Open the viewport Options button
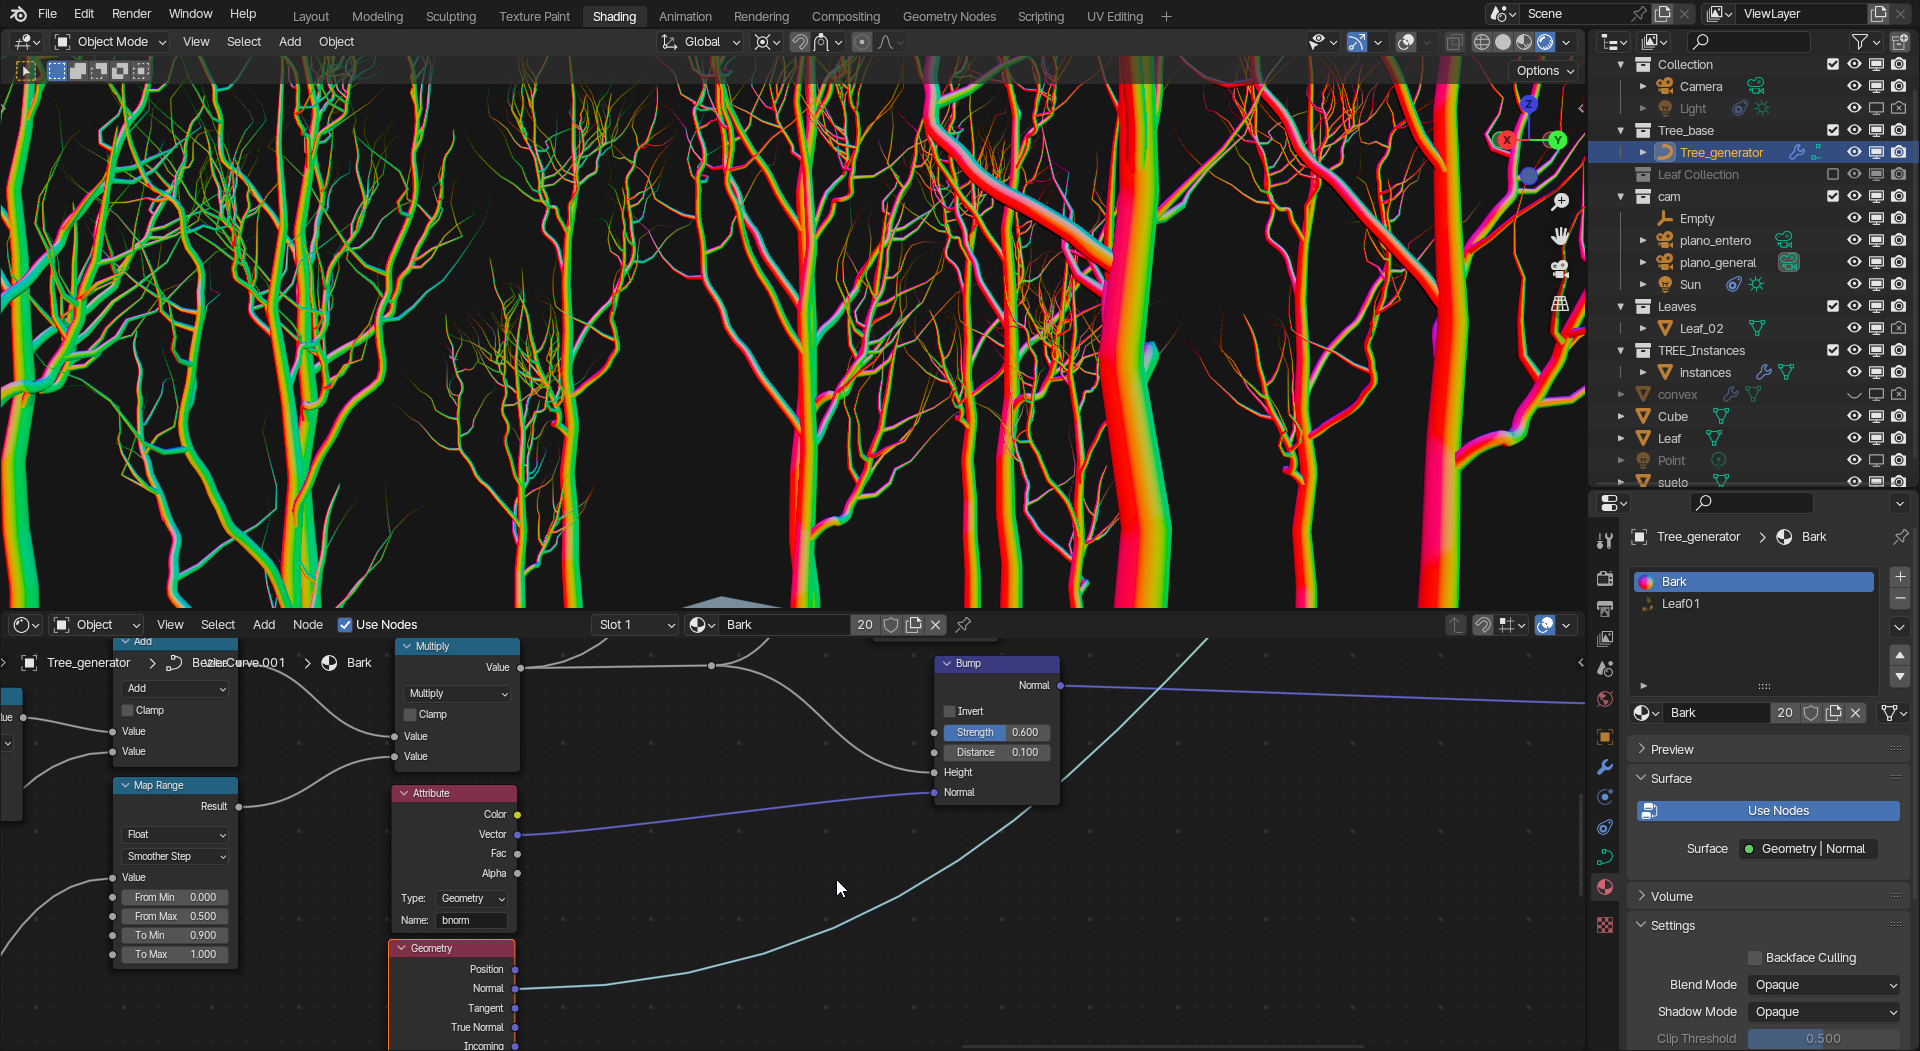 1545,71
